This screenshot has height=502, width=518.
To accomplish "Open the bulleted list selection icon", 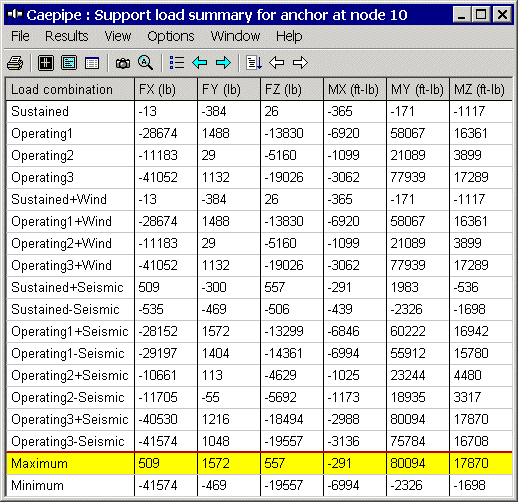I will point(177,63).
